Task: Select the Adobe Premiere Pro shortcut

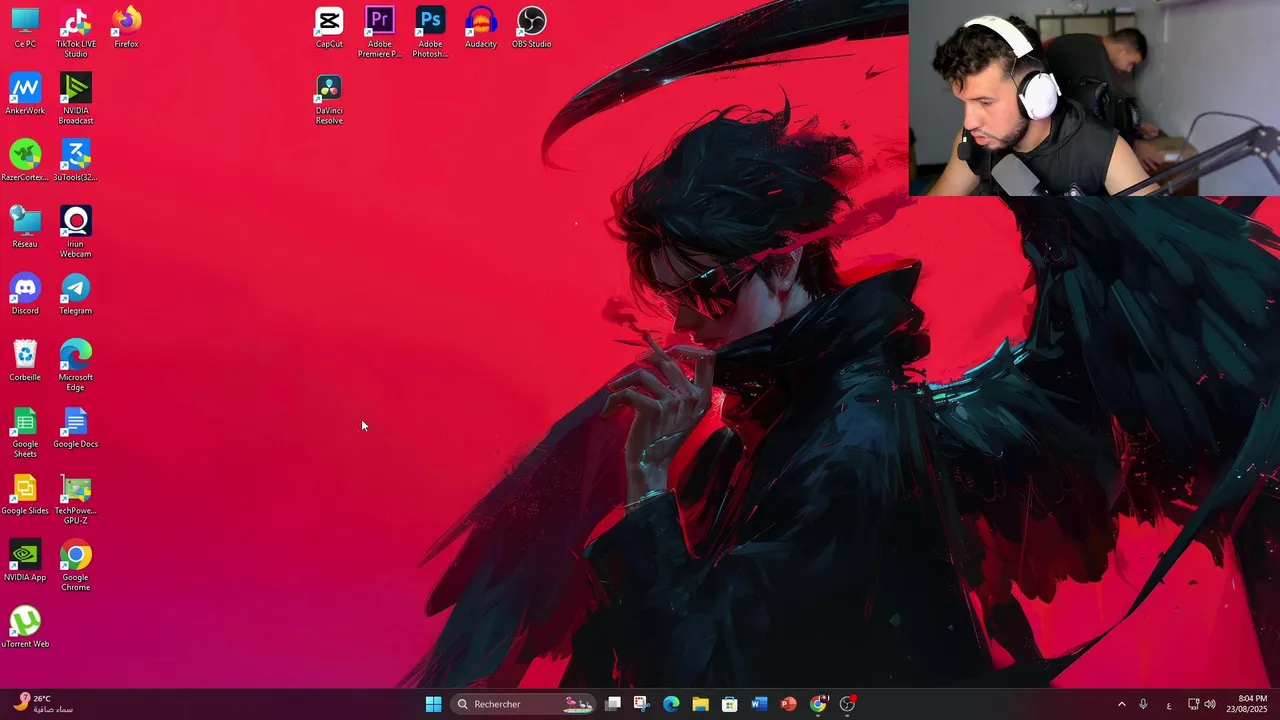Action: tap(380, 32)
